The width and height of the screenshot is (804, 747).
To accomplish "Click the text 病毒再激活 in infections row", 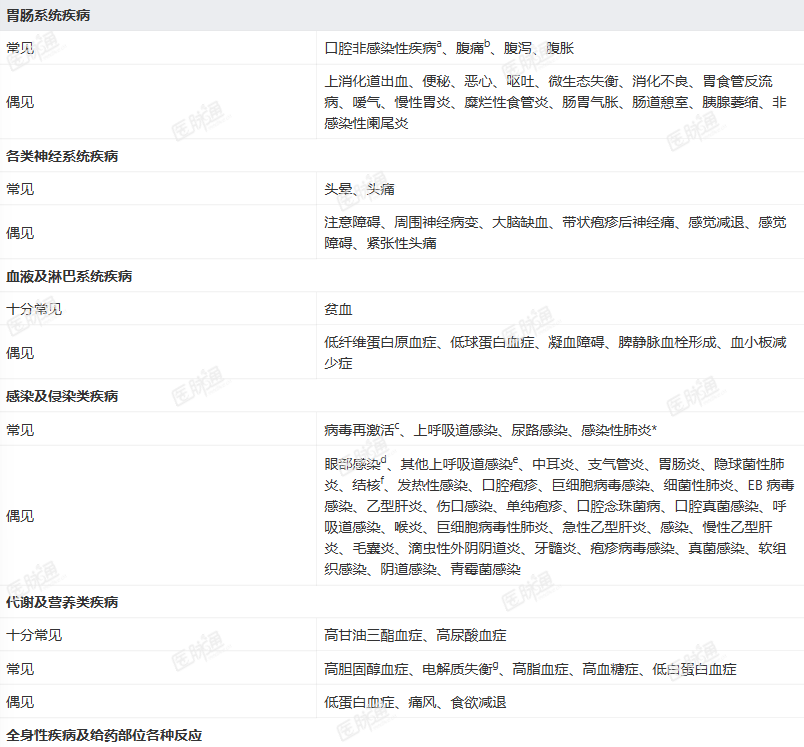I will 359,430.
